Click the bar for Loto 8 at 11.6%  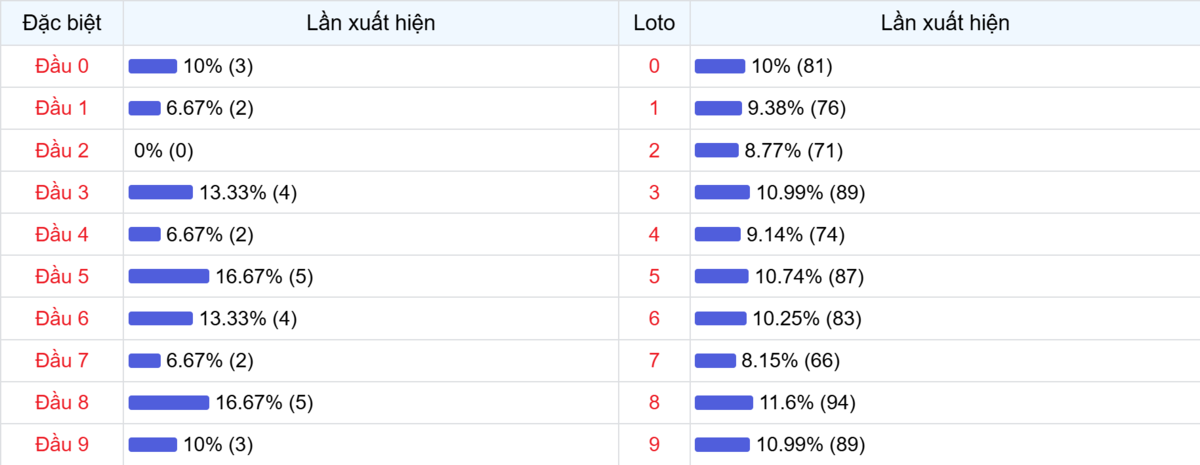point(724,402)
